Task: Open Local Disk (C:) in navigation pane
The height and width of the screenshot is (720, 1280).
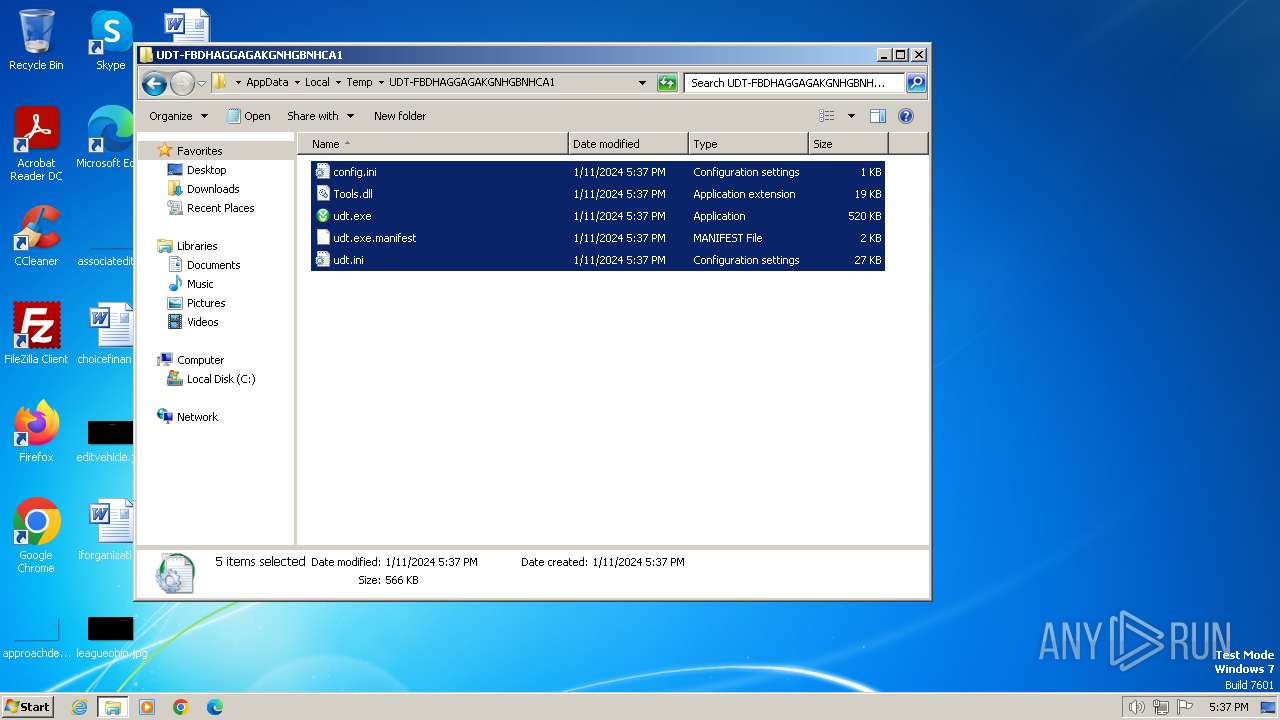Action: pos(221,379)
